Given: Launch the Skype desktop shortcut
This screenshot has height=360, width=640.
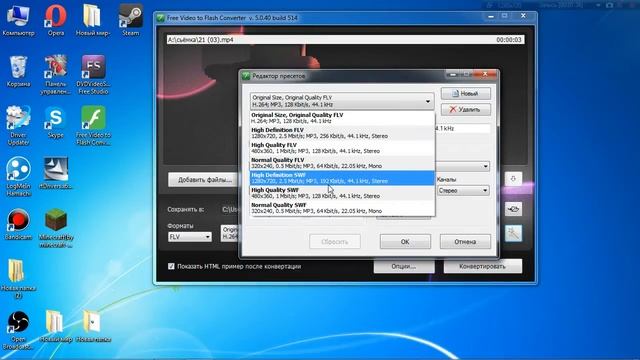Looking at the screenshot, I should (x=56, y=122).
